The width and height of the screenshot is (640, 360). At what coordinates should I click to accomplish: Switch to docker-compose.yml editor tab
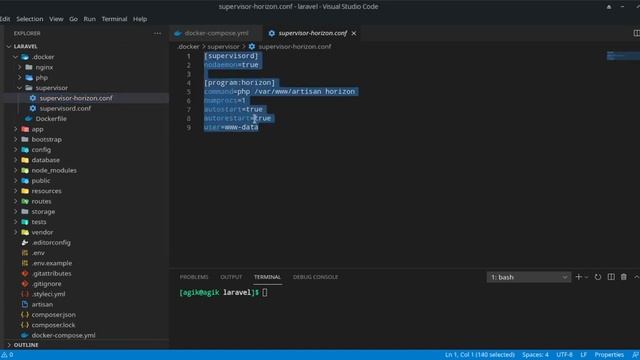pyautogui.click(x=216, y=33)
